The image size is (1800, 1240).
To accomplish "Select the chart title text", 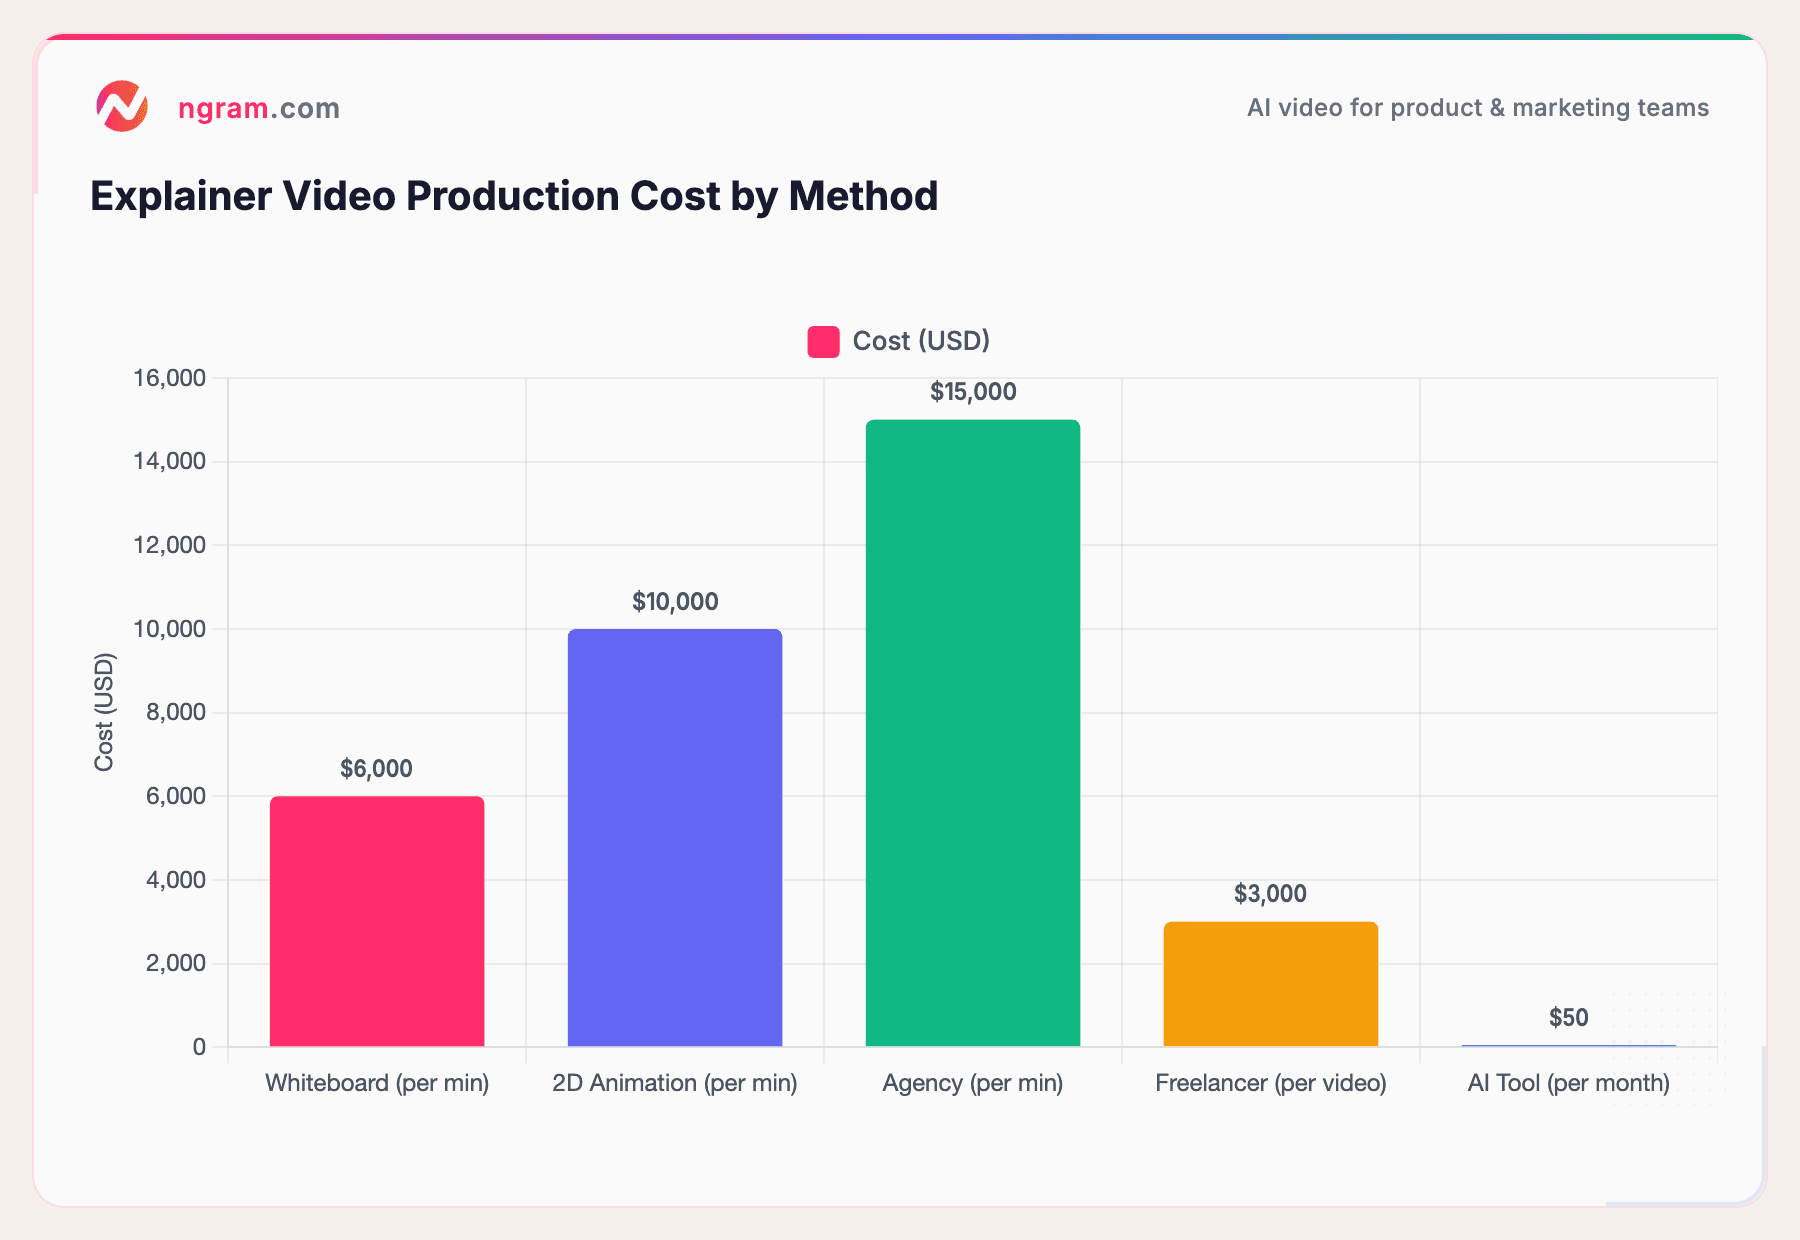I will coord(514,196).
